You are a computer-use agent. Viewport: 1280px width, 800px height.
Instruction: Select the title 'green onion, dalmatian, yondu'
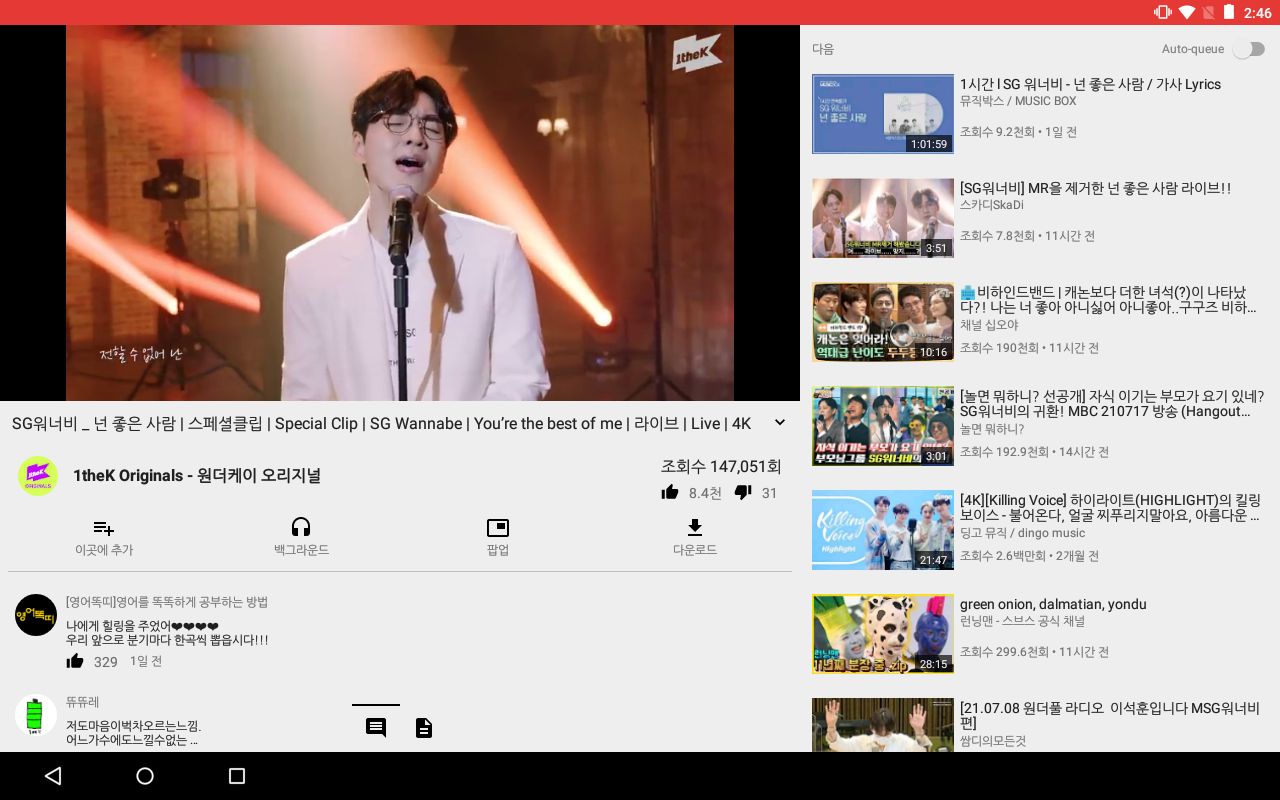pyautogui.click(x=1053, y=604)
